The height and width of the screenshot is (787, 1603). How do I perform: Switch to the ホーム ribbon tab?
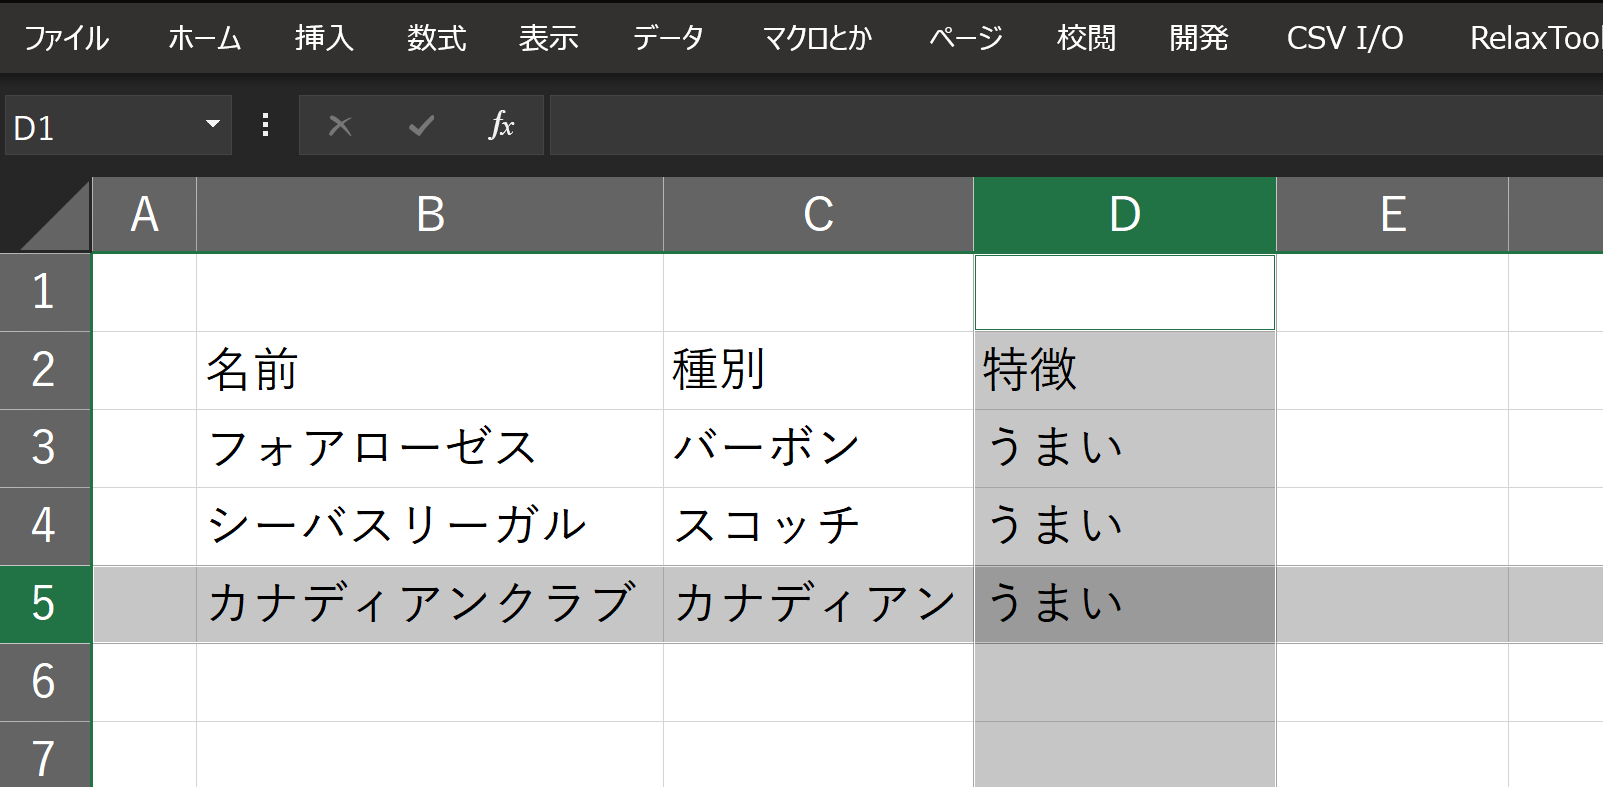click(205, 38)
